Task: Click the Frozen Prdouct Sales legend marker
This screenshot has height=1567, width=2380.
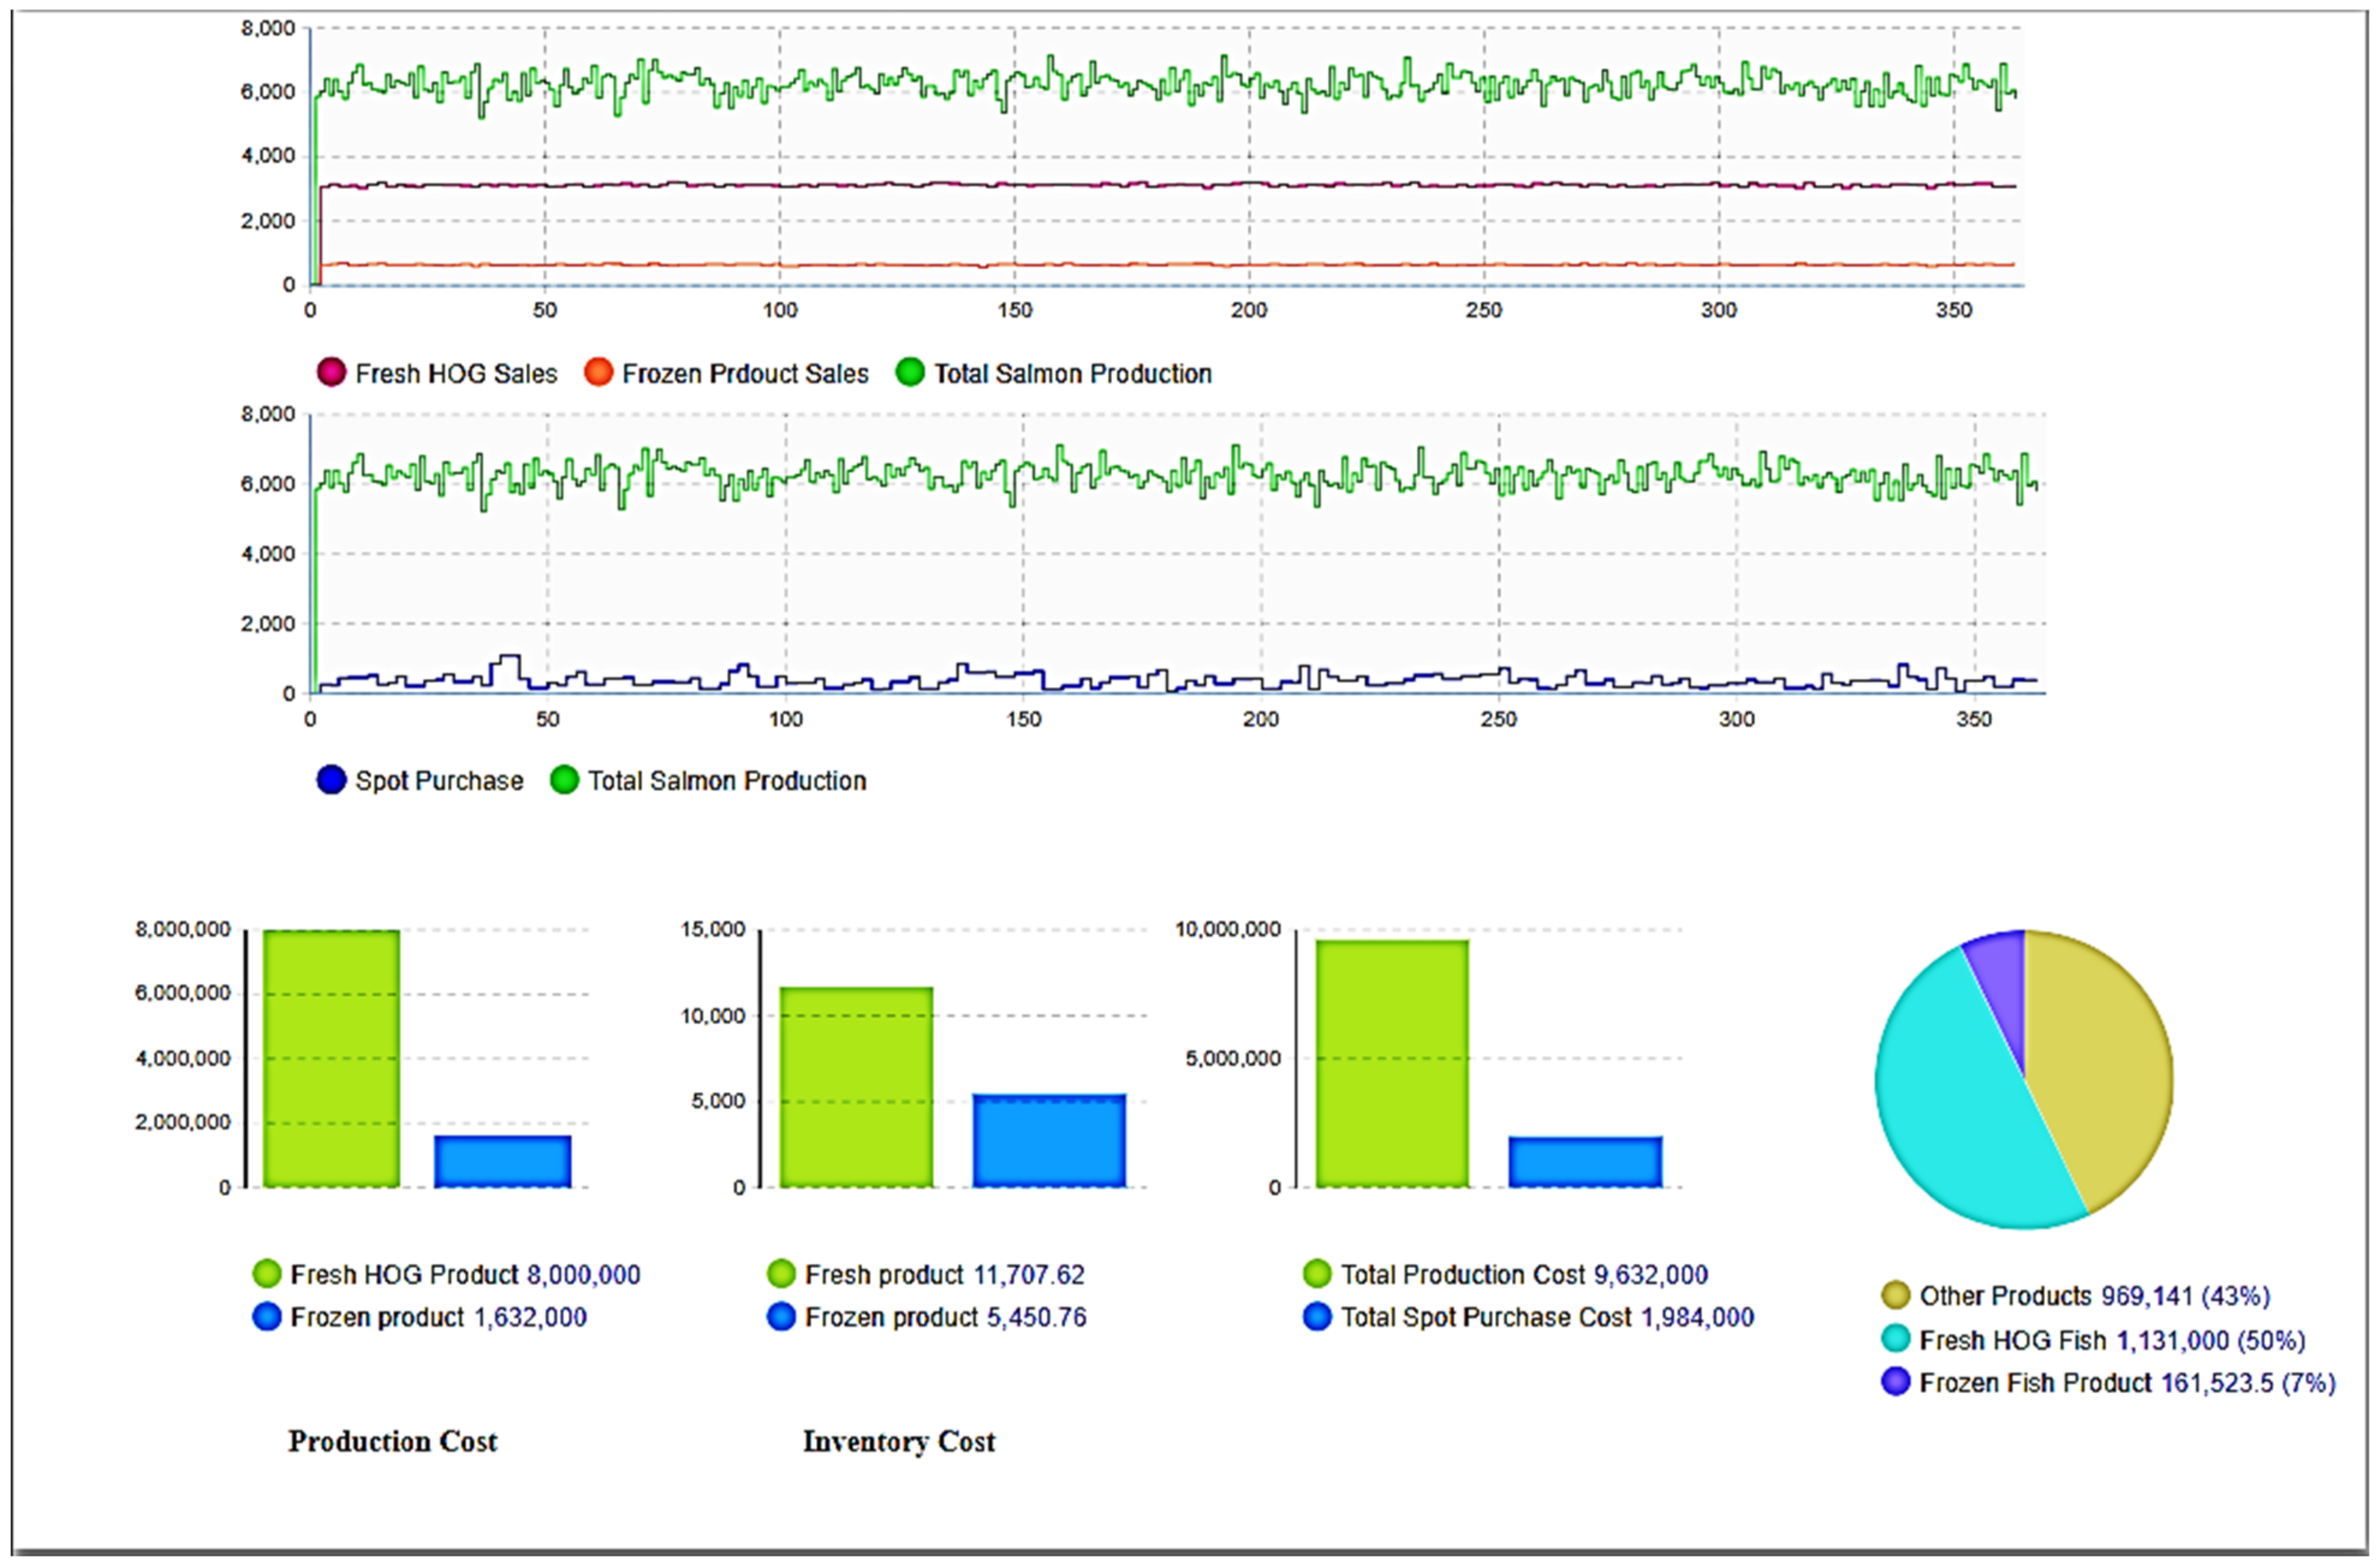Action: coord(598,373)
